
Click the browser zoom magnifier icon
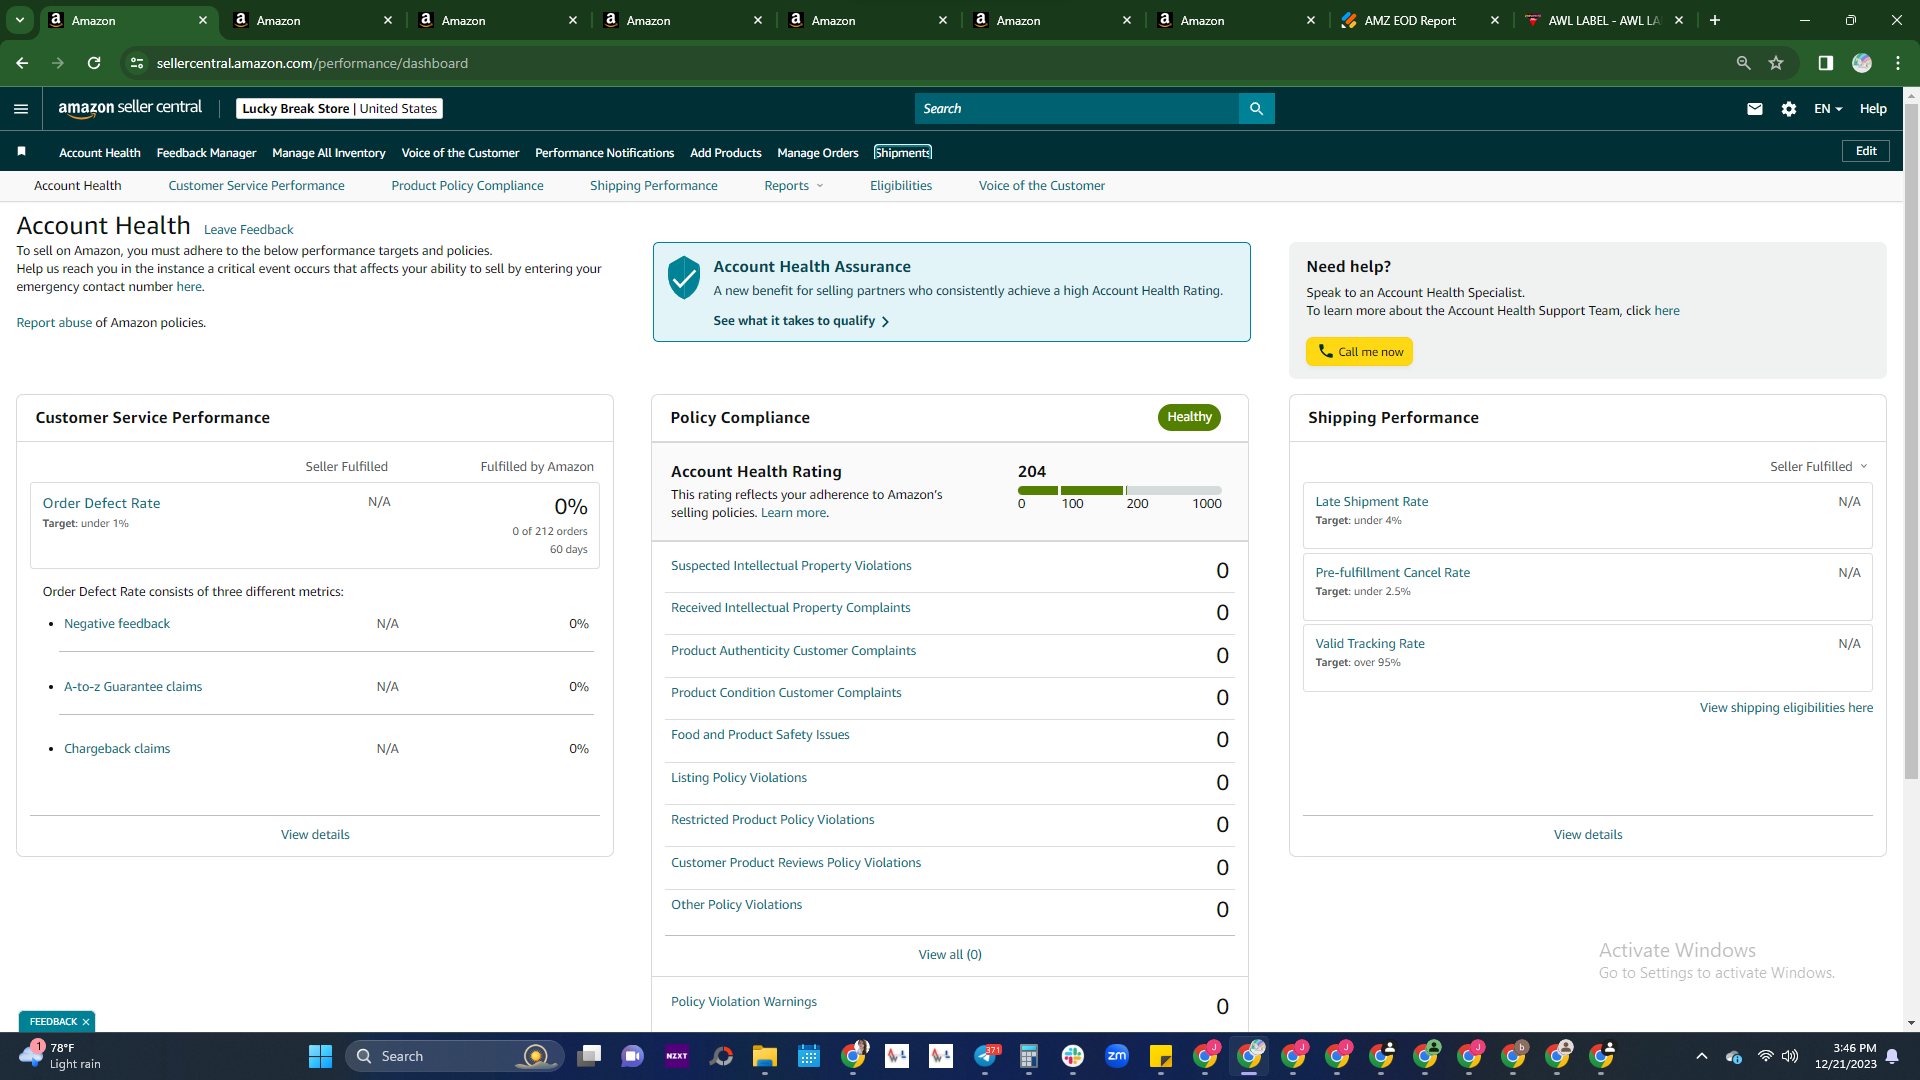pos(1744,63)
